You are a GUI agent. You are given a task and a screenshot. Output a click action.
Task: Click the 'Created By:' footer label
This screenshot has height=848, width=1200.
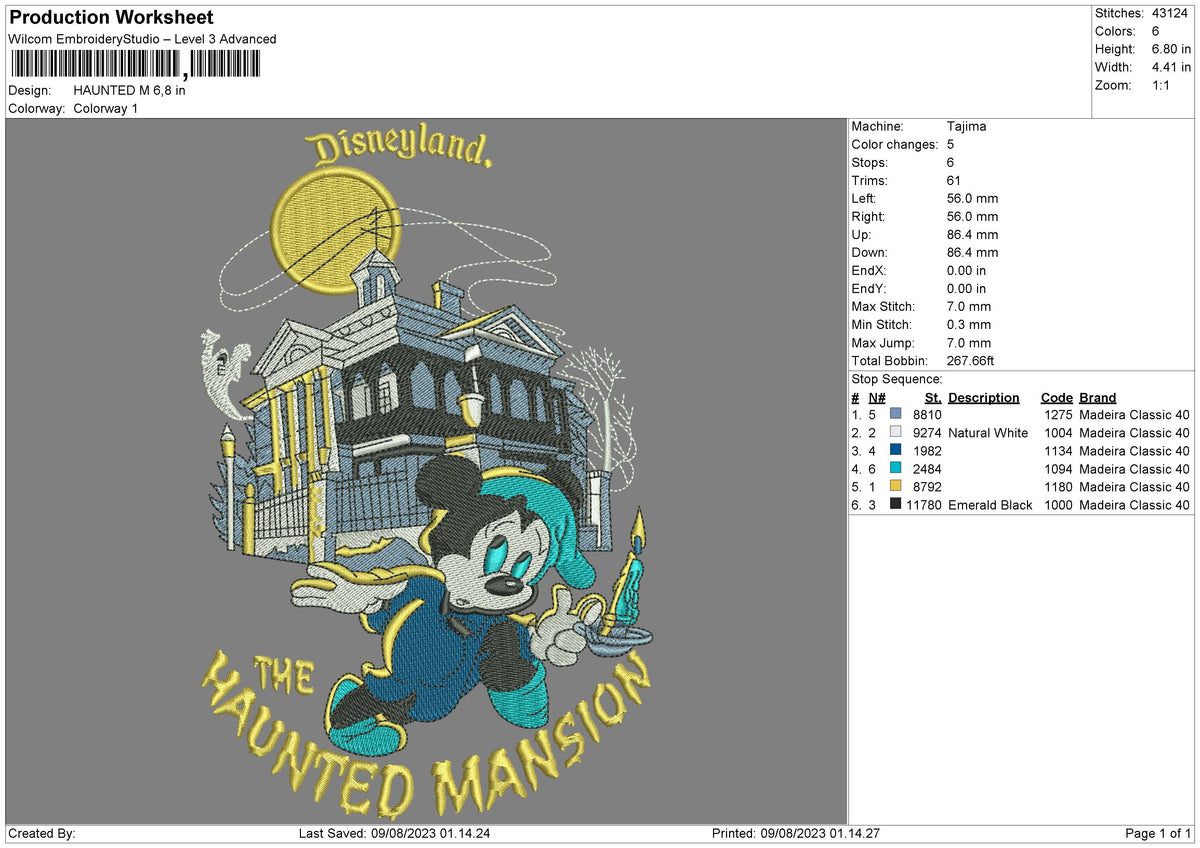coord(42,833)
